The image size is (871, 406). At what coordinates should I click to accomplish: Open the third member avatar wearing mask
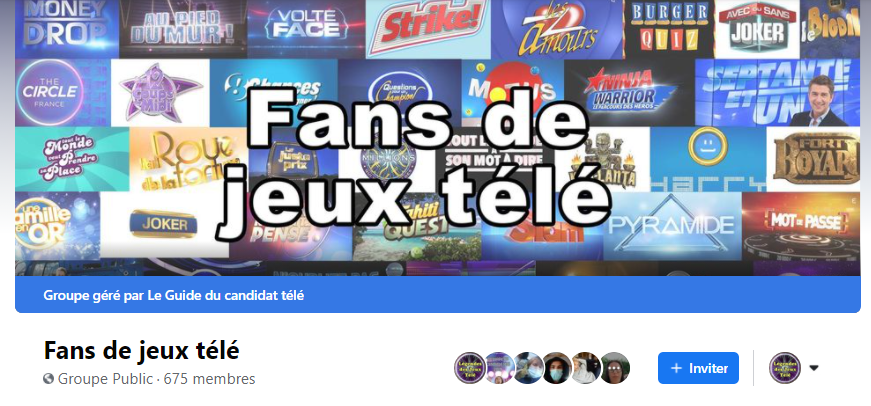(x=528, y=368)
